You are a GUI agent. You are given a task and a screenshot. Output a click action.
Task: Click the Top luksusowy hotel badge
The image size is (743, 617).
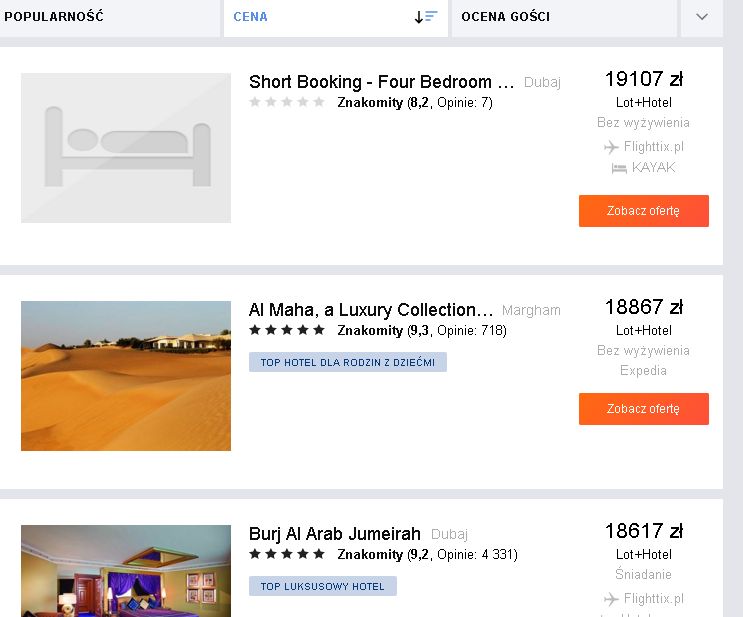point(323,586)
